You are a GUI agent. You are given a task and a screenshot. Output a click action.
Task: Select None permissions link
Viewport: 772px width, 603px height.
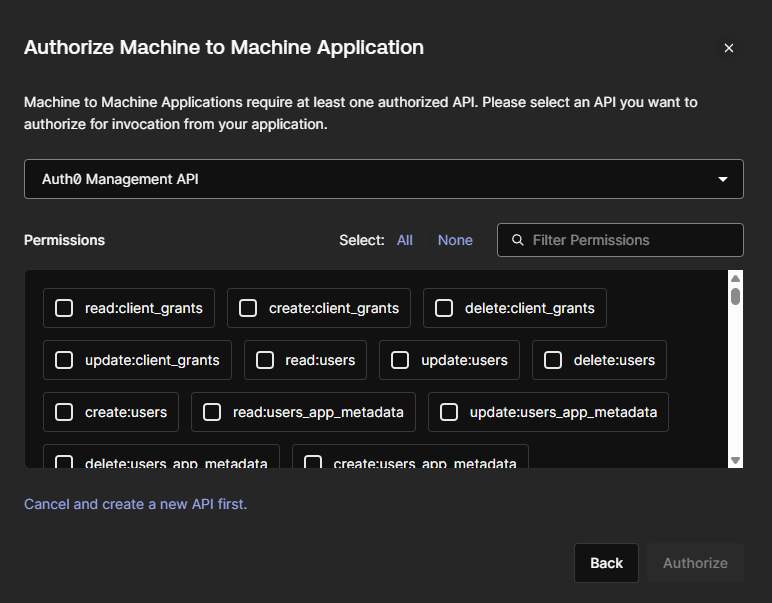(x=455, y=240)
